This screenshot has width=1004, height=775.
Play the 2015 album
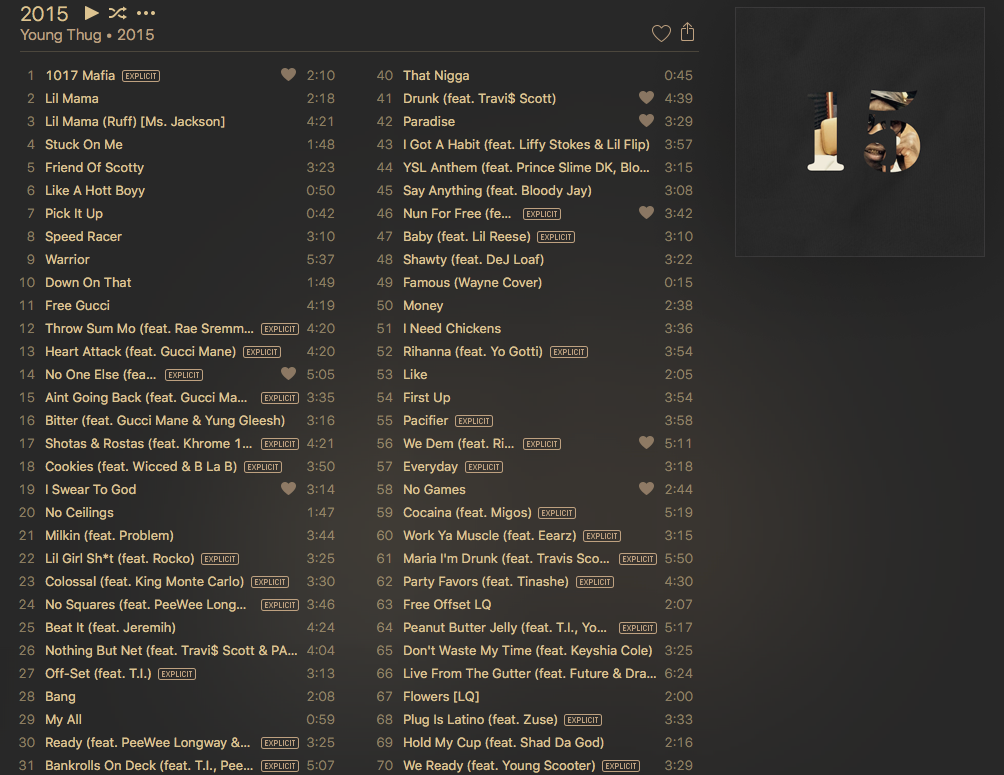(x=91, y=13)
